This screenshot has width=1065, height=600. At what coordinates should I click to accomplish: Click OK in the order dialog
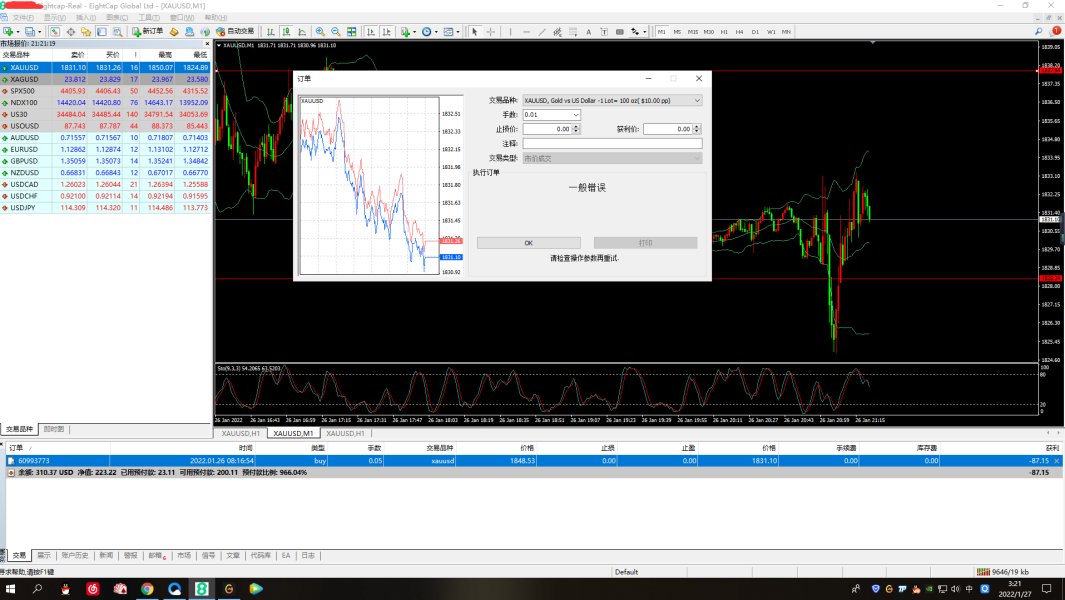528,243
